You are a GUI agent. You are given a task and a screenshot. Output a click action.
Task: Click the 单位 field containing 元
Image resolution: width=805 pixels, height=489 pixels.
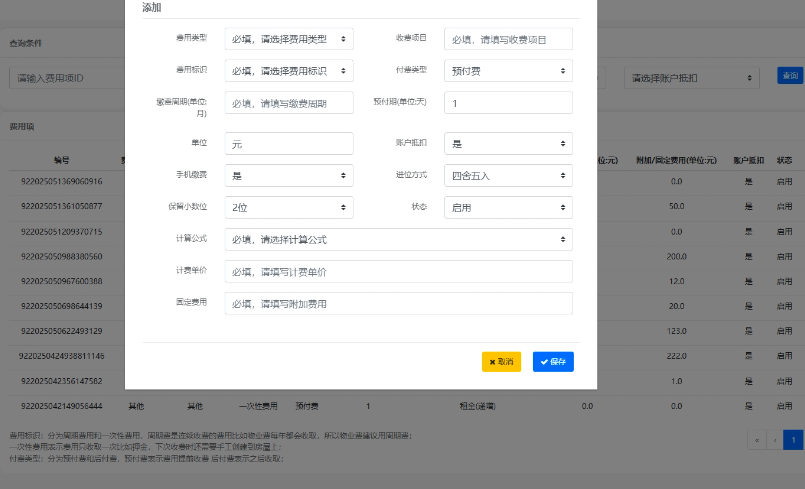289,143
